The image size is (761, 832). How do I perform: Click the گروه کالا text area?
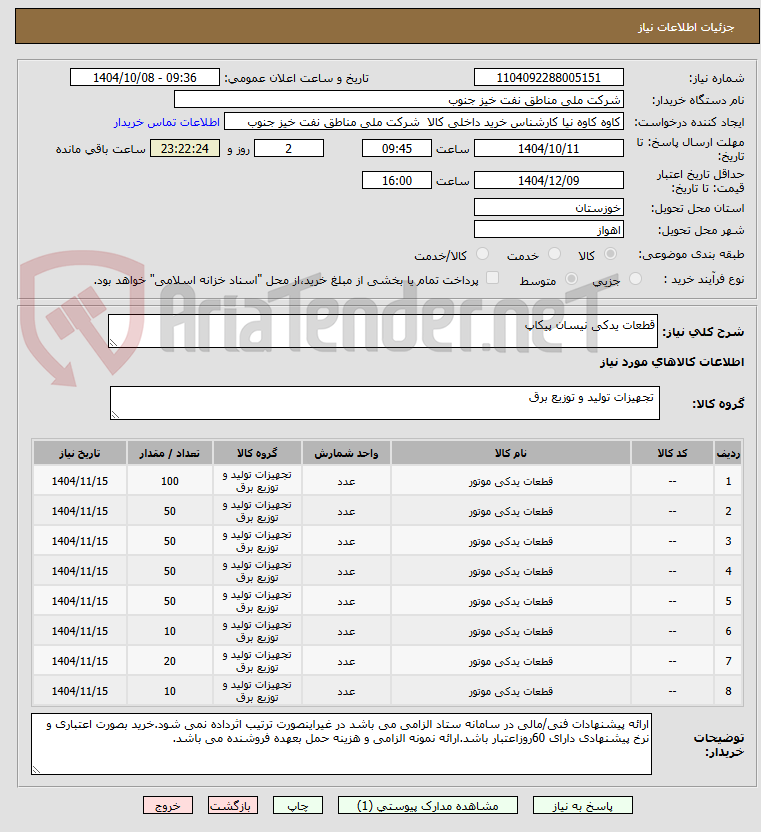[385, 403]
